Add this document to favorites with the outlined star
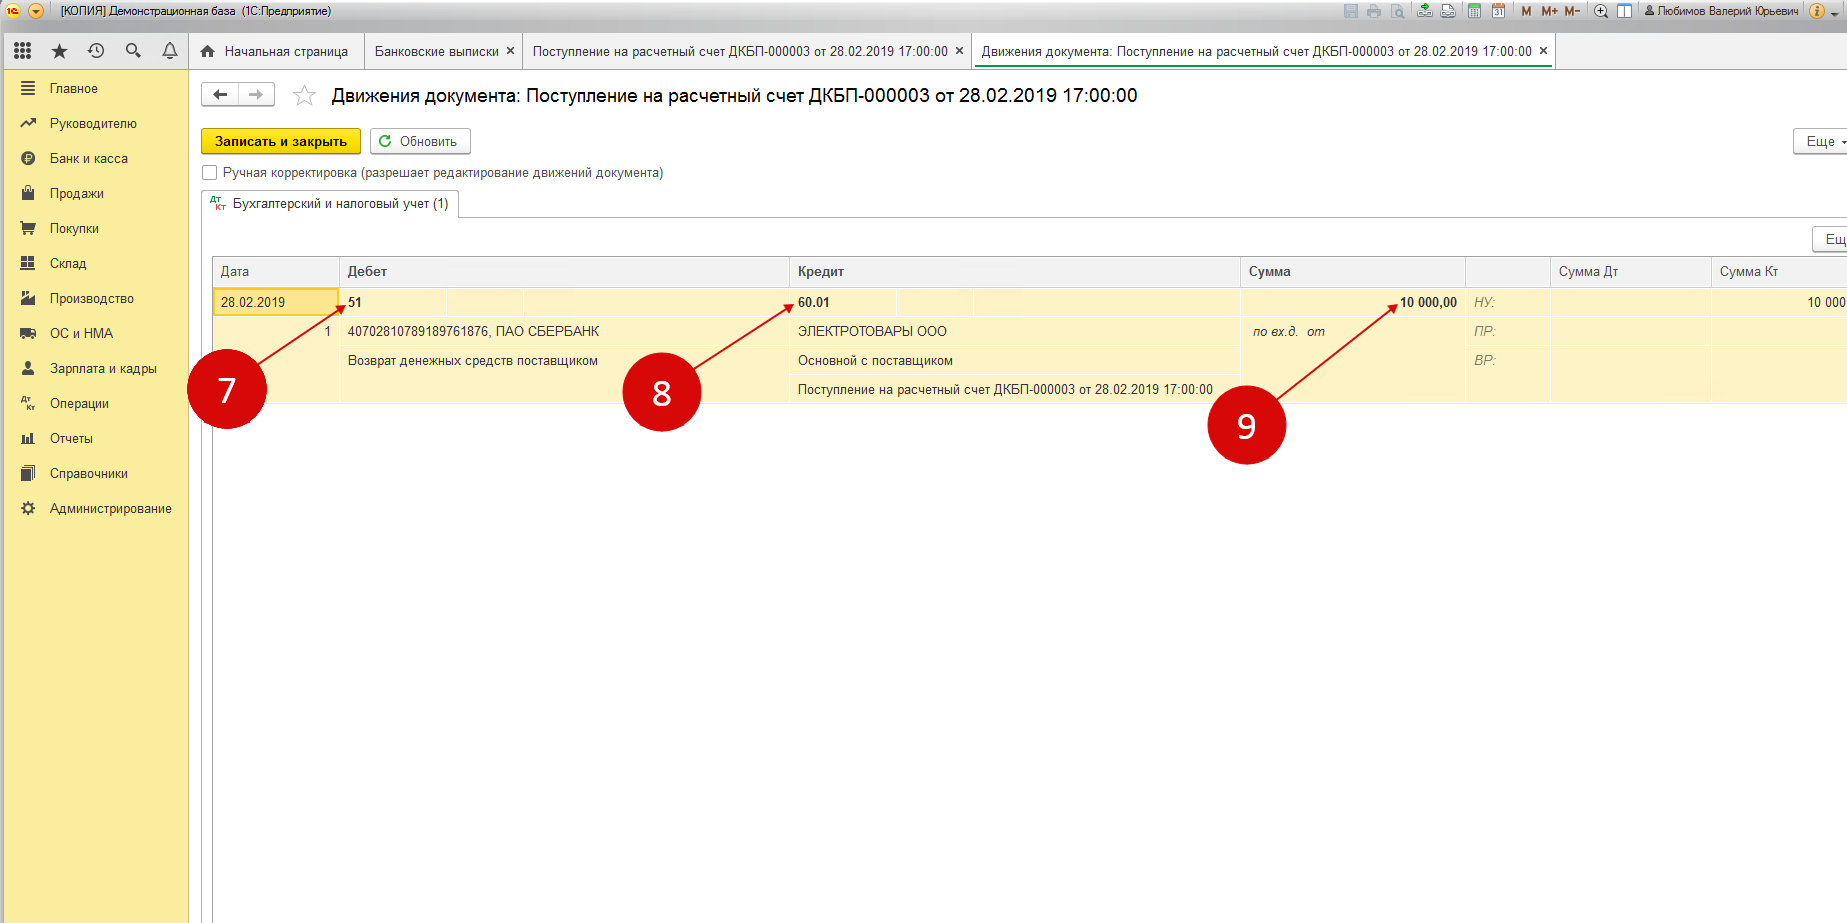The image size is (1847, 923). (x=304, y=96)
